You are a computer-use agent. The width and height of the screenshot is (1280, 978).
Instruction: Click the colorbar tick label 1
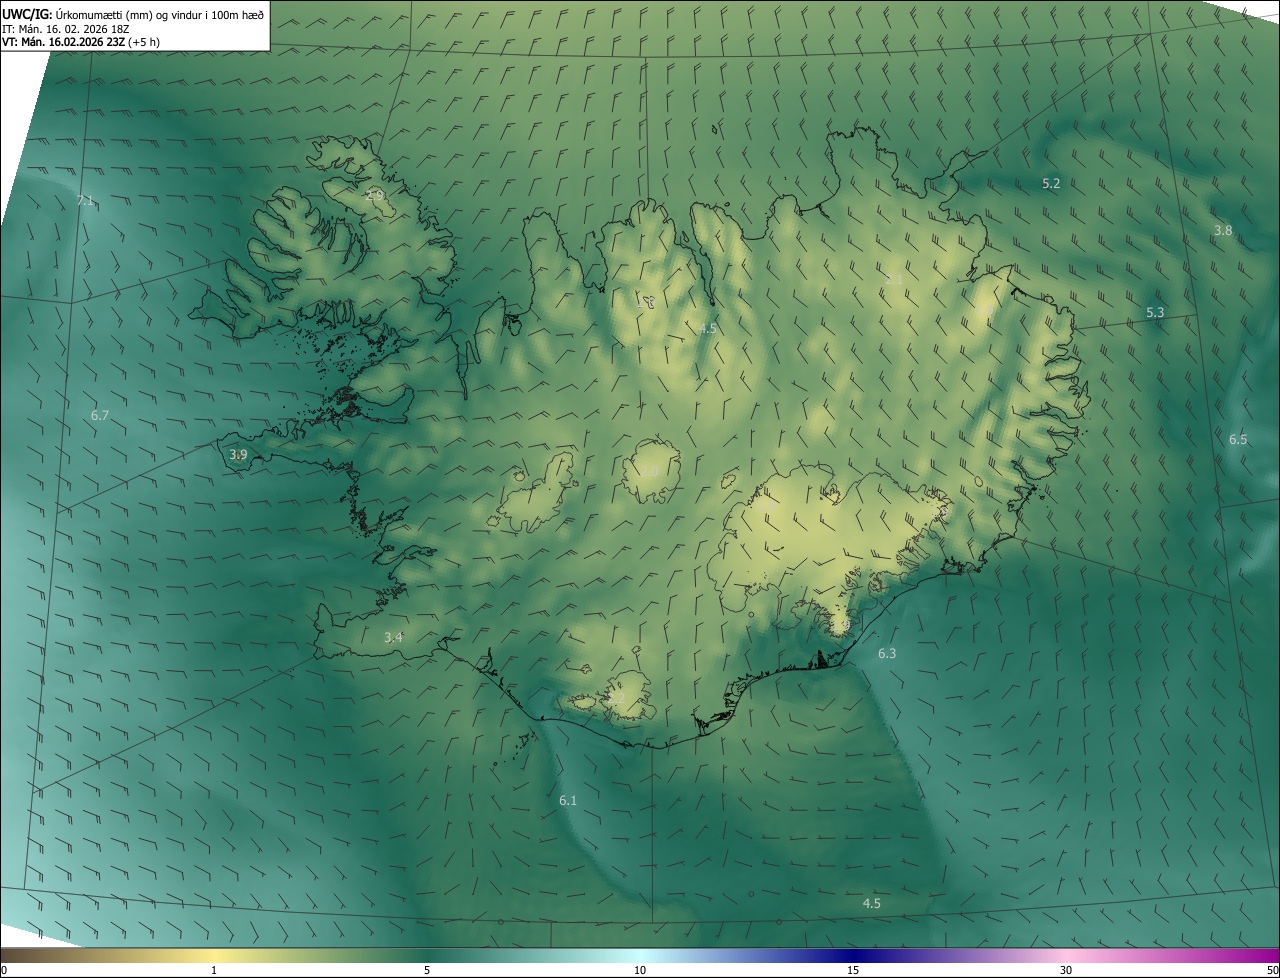[x=214, y=970]
